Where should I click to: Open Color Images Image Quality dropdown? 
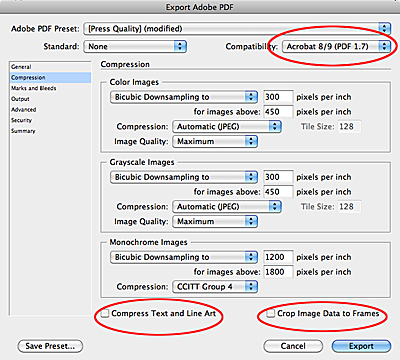[215, 141]
